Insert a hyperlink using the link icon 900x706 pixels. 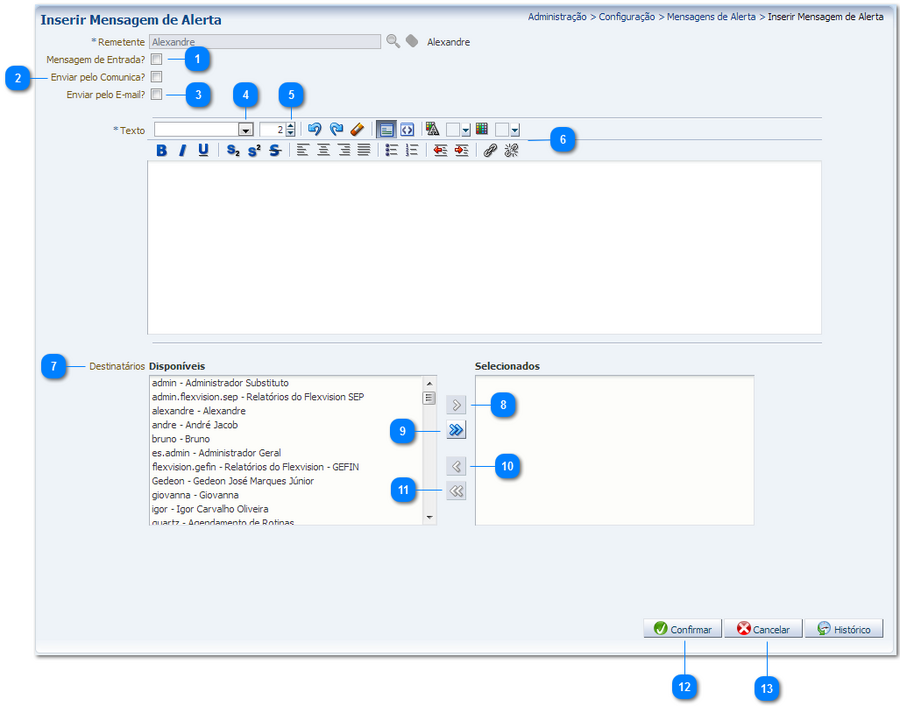490,151
